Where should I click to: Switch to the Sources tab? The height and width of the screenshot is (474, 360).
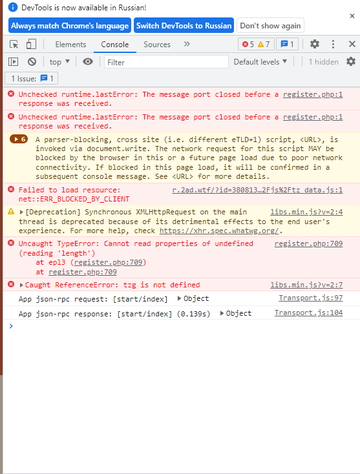[x=157, y=44]
